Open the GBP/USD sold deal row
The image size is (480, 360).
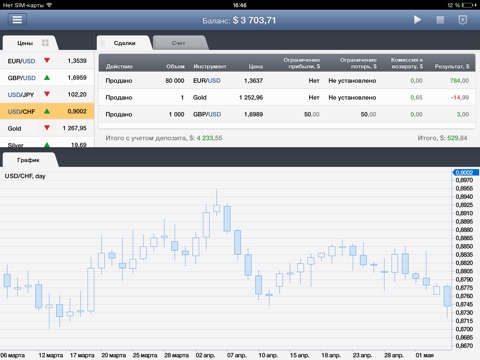tap(287, 114)
